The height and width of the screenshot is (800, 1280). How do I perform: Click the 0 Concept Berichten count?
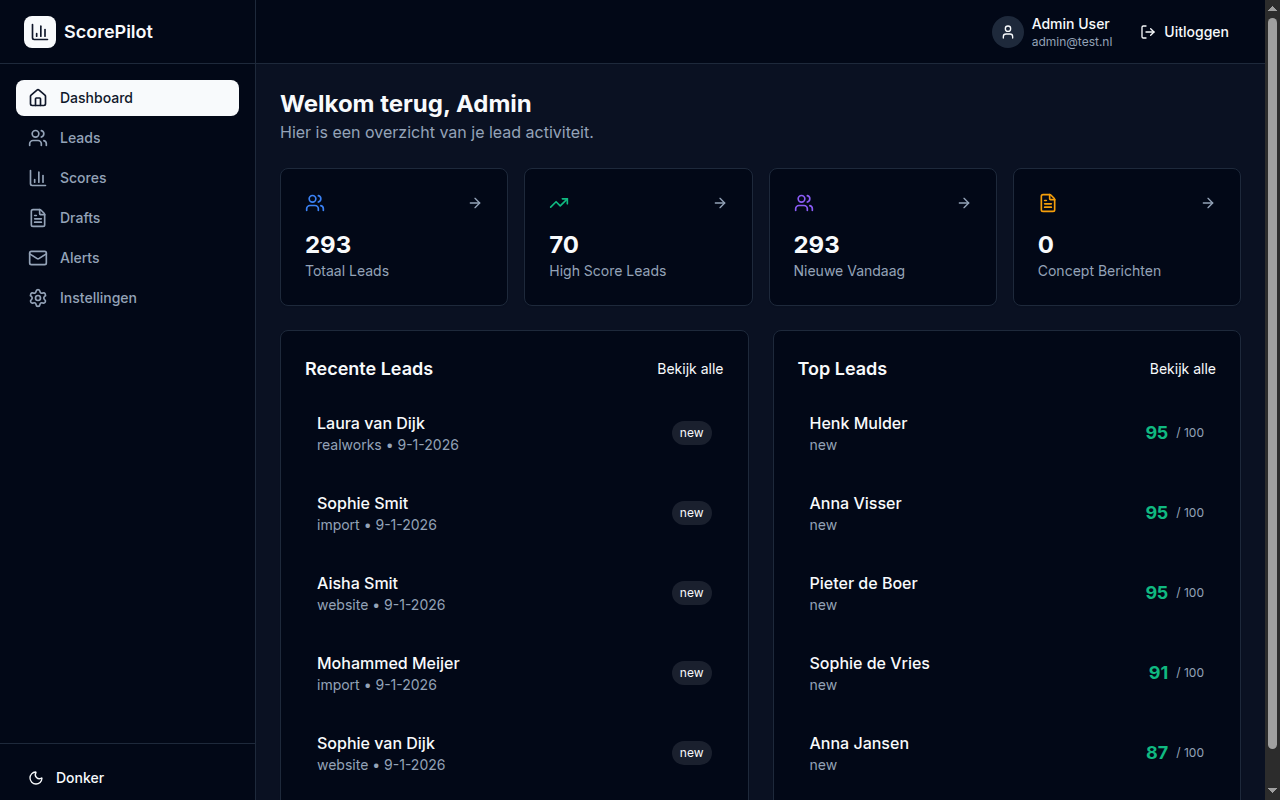click(1046, 245)
